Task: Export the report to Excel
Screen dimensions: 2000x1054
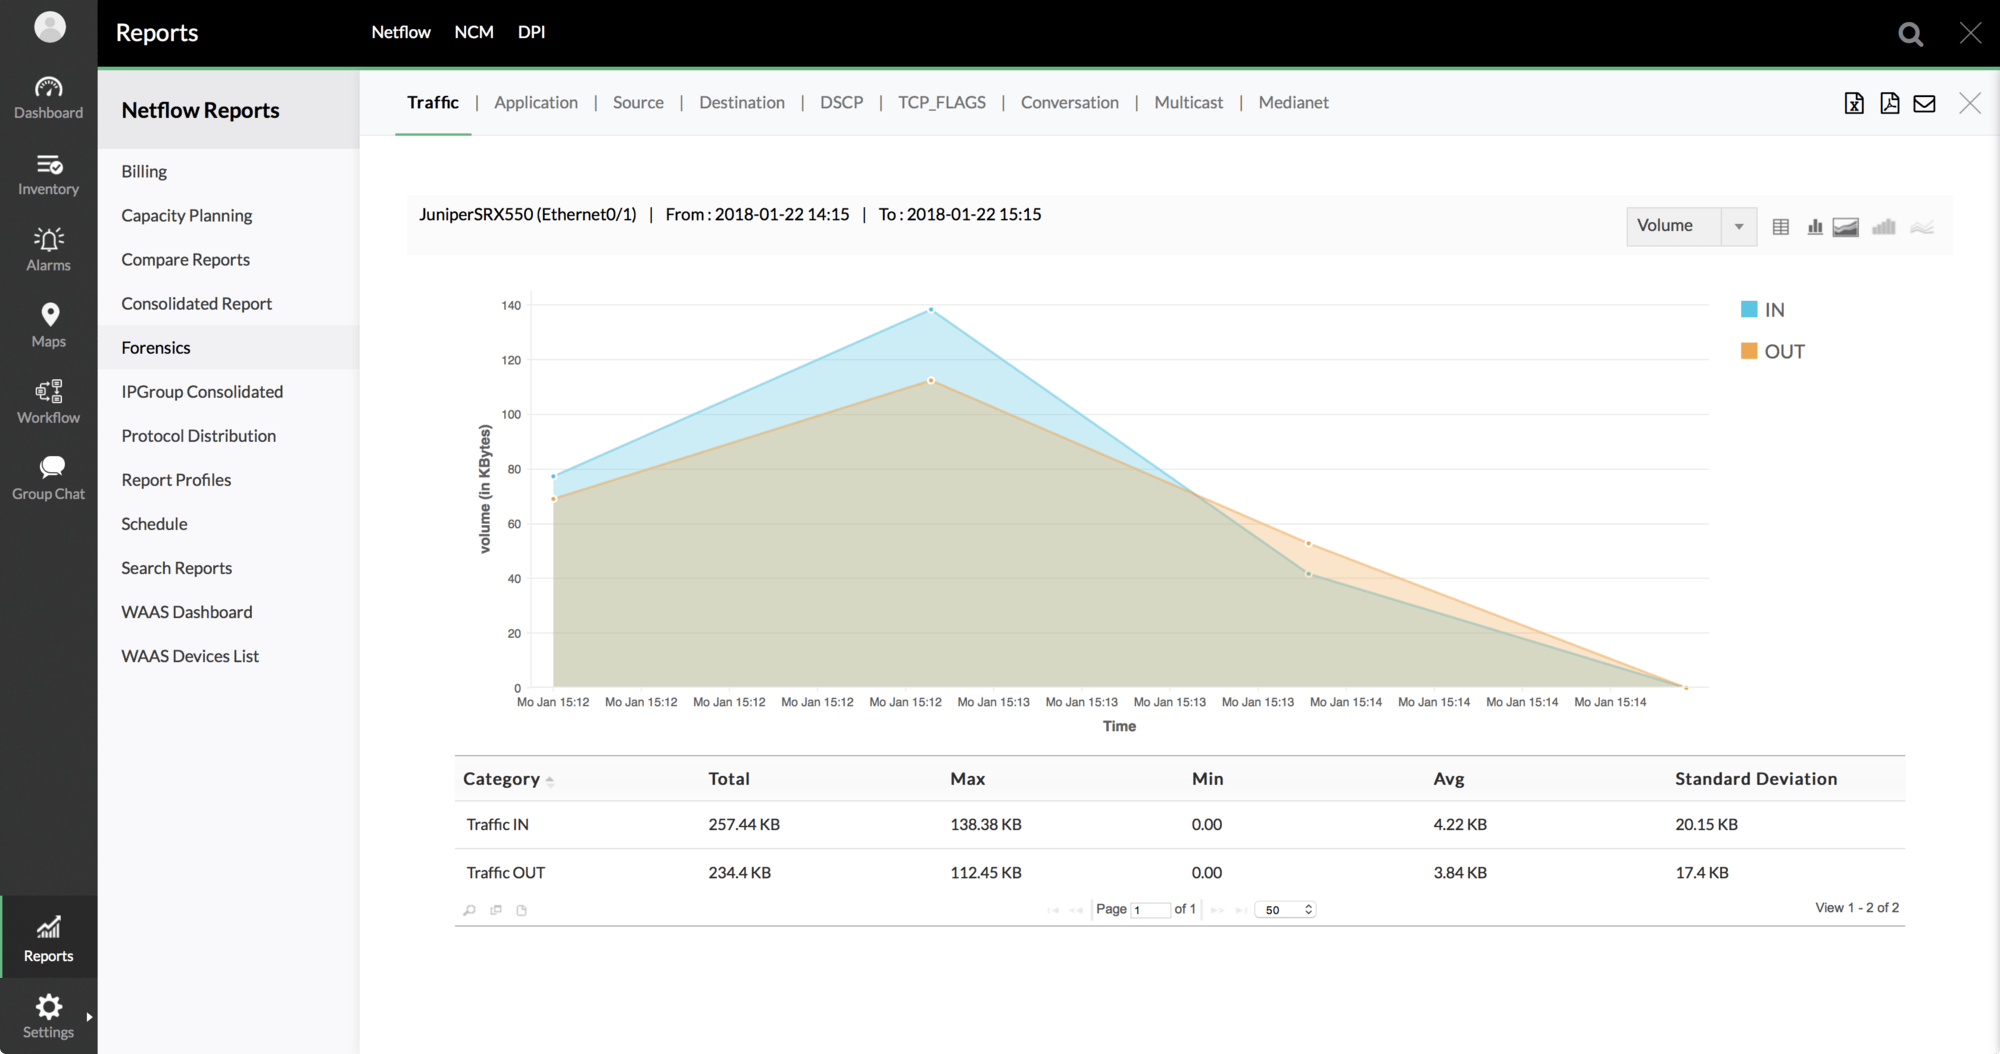Action: coord(1854,103)
